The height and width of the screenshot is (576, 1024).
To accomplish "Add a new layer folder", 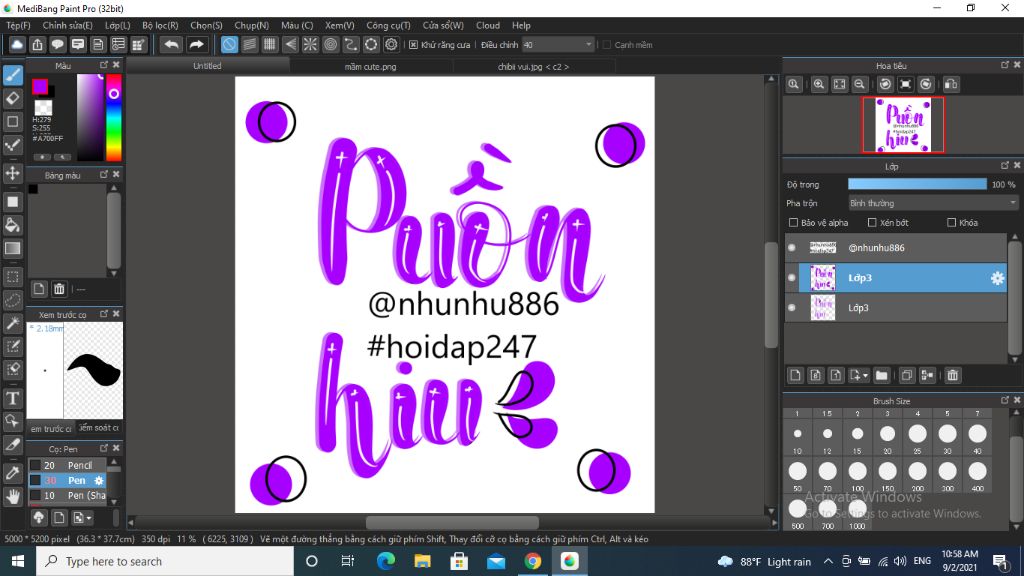I will pos(882,376).
